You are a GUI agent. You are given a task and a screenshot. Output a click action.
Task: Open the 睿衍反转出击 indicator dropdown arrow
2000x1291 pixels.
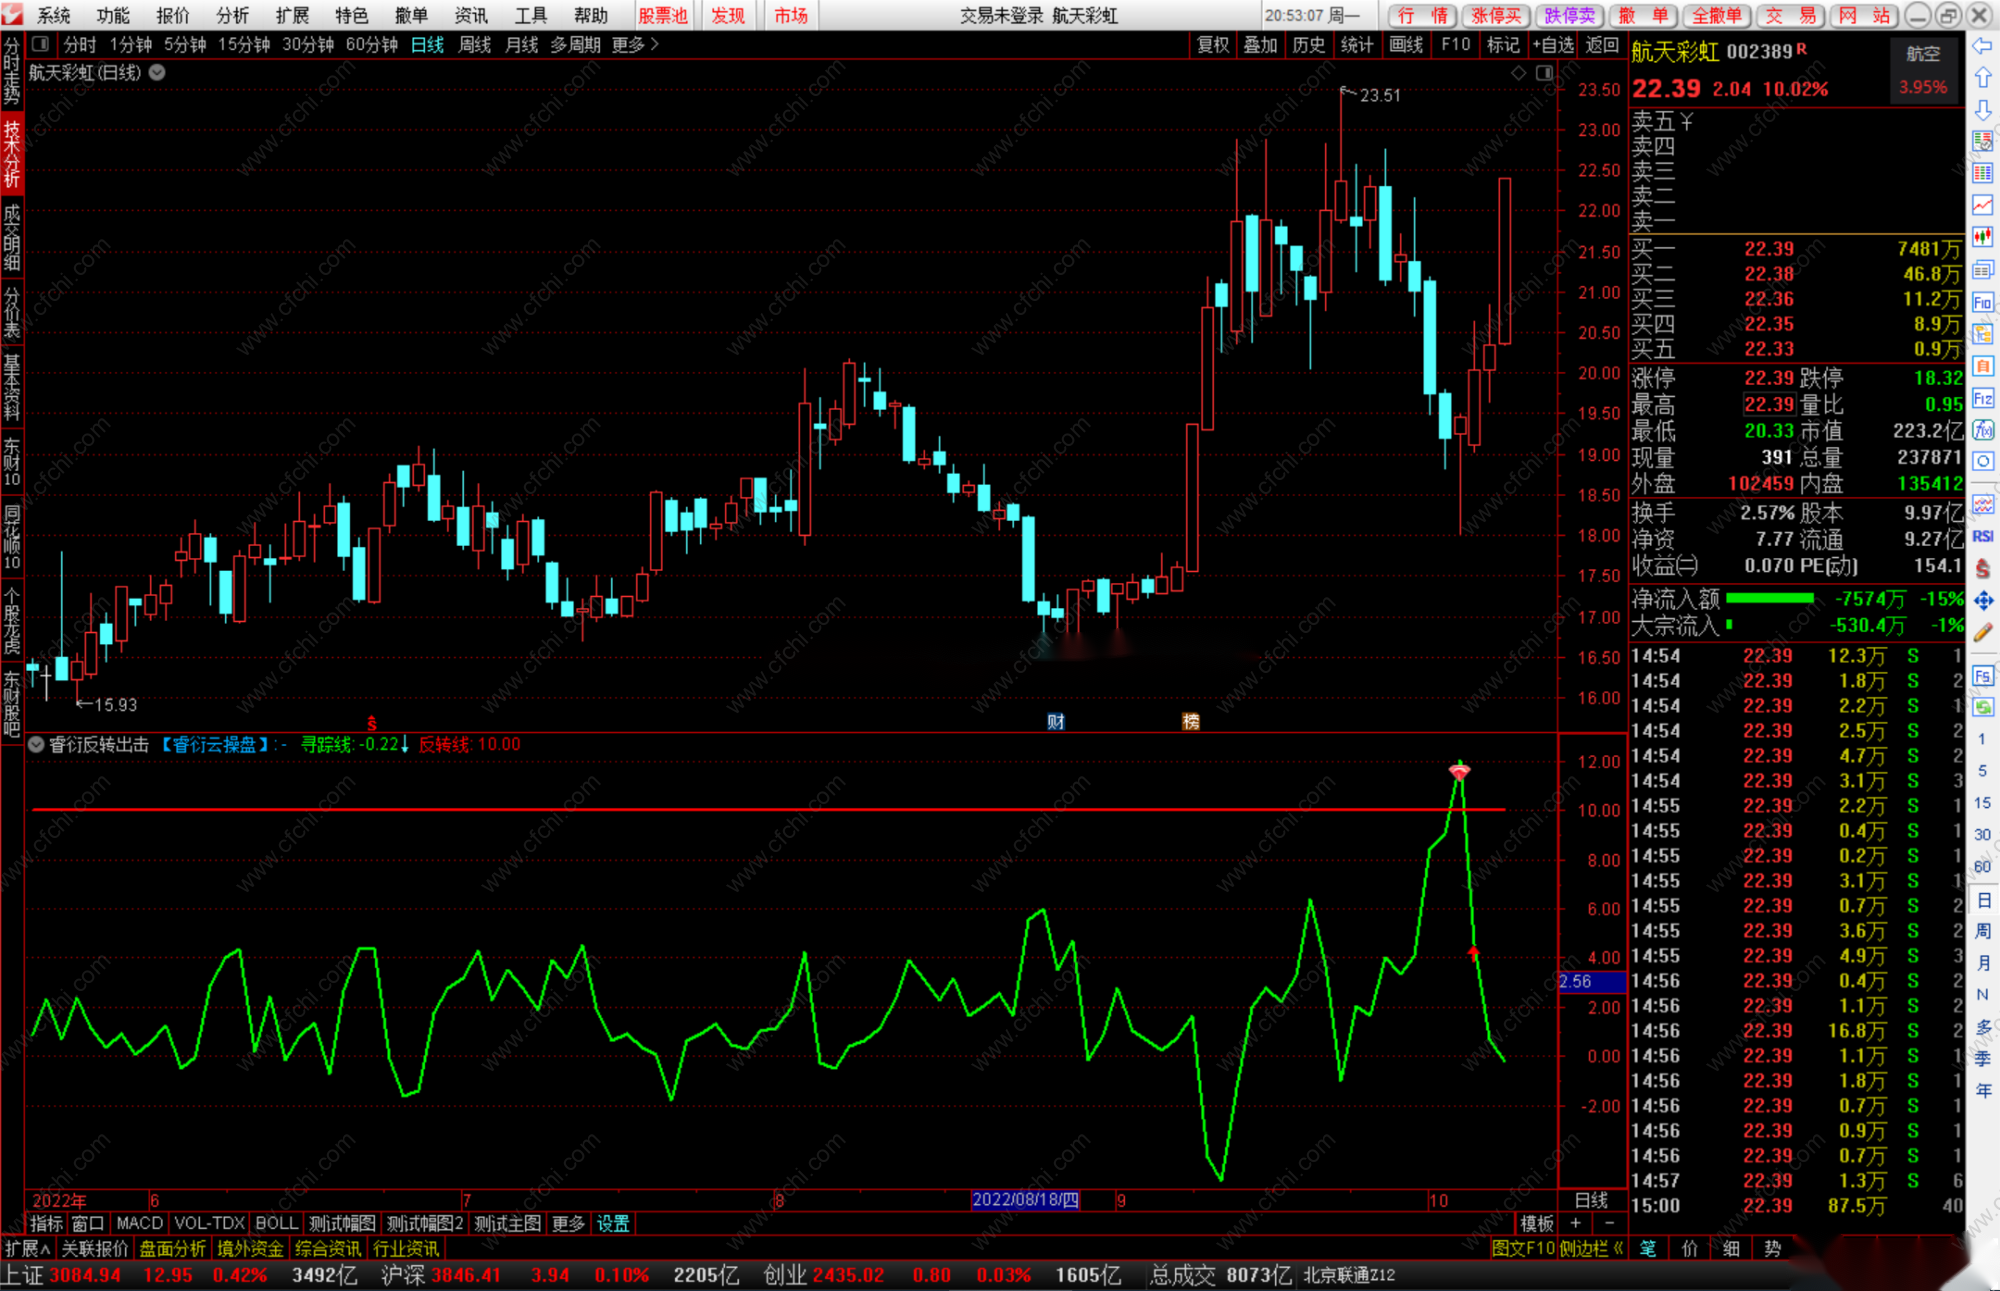pos(36,744)
